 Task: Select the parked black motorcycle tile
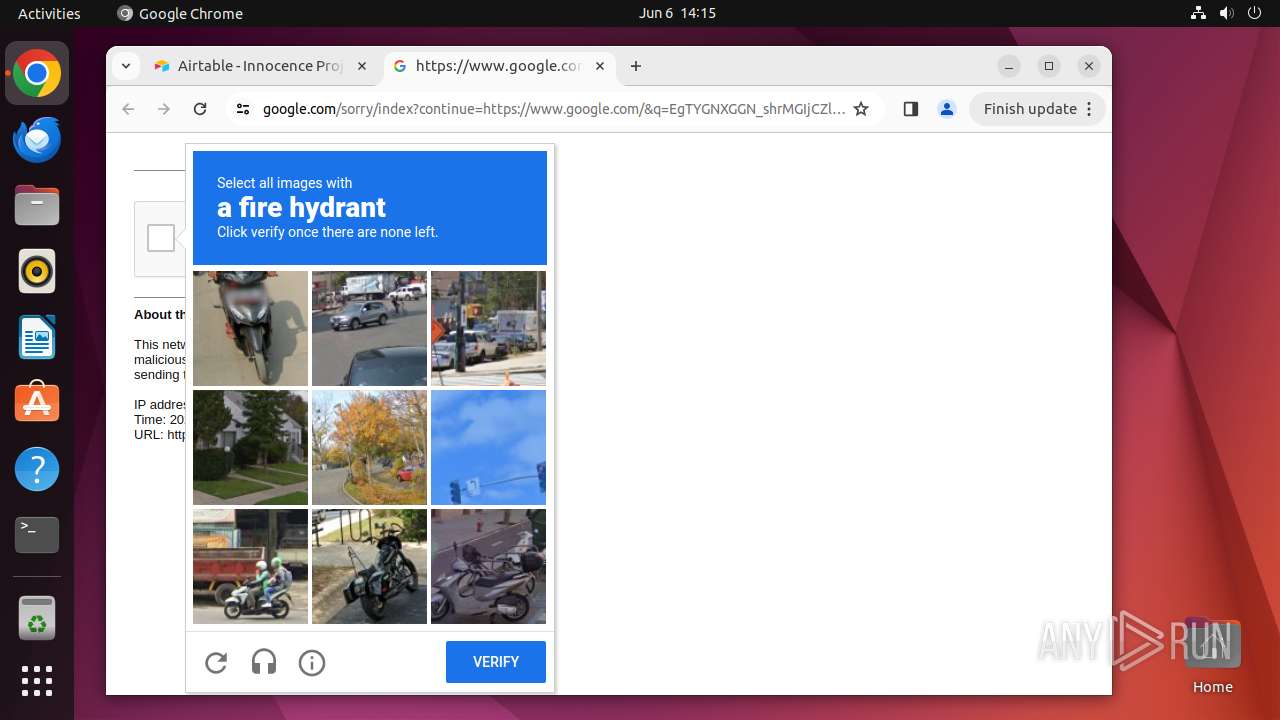(x=369, y=566)
